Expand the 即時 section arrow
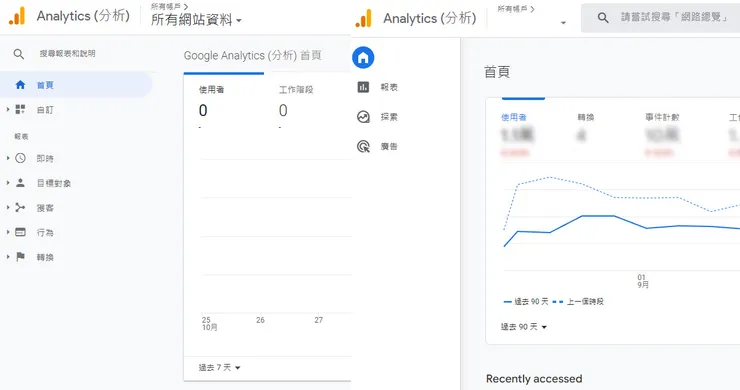This screenshot has height=390, width=740. (x=8, y=158)
